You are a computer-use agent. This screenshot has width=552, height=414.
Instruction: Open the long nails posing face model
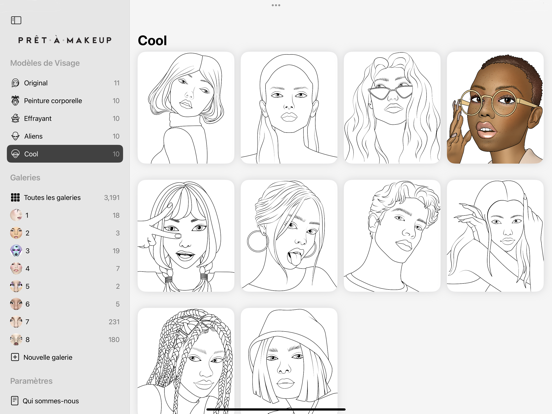click(495, 236)
